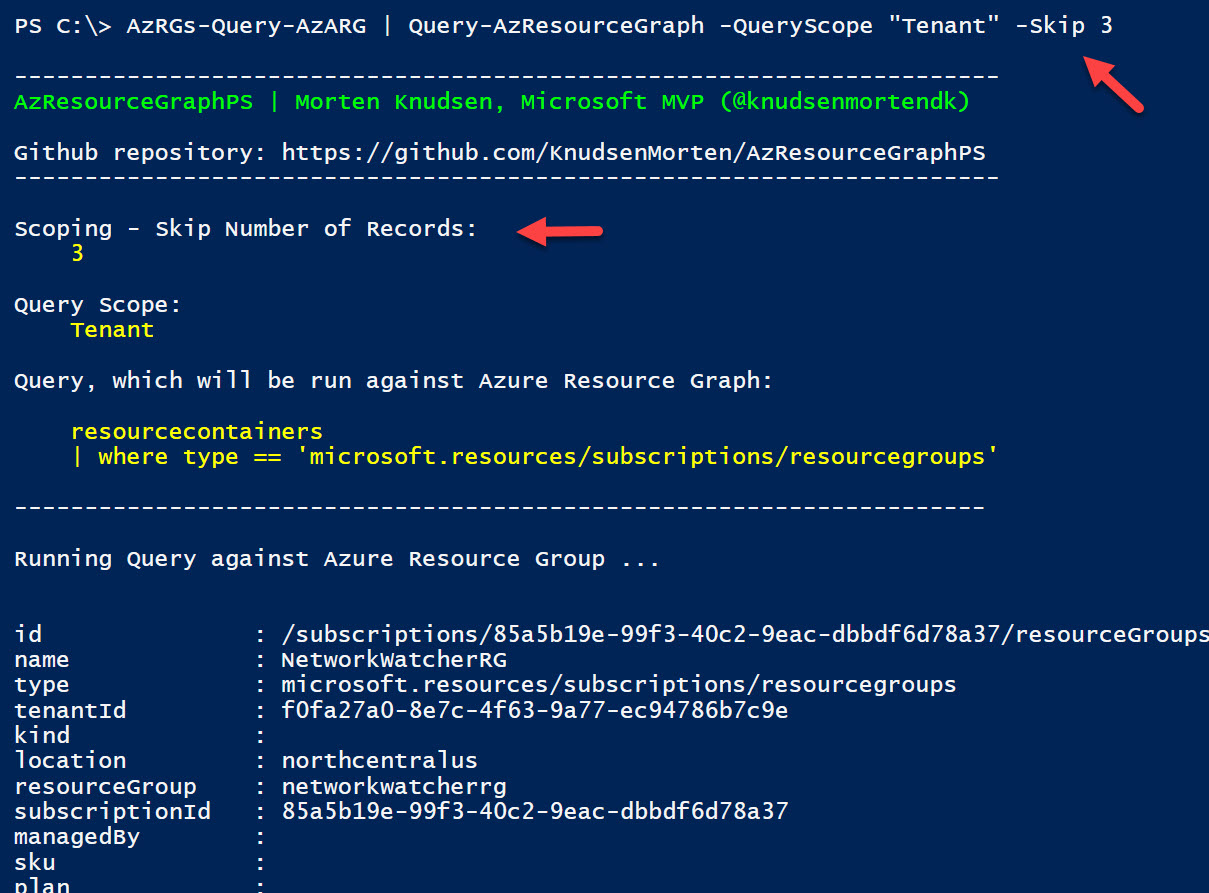Click the resourceGroup value 'networkwatcherrg'
Image resolution: width=1209 pixels, height=893 pixels.
394,787
